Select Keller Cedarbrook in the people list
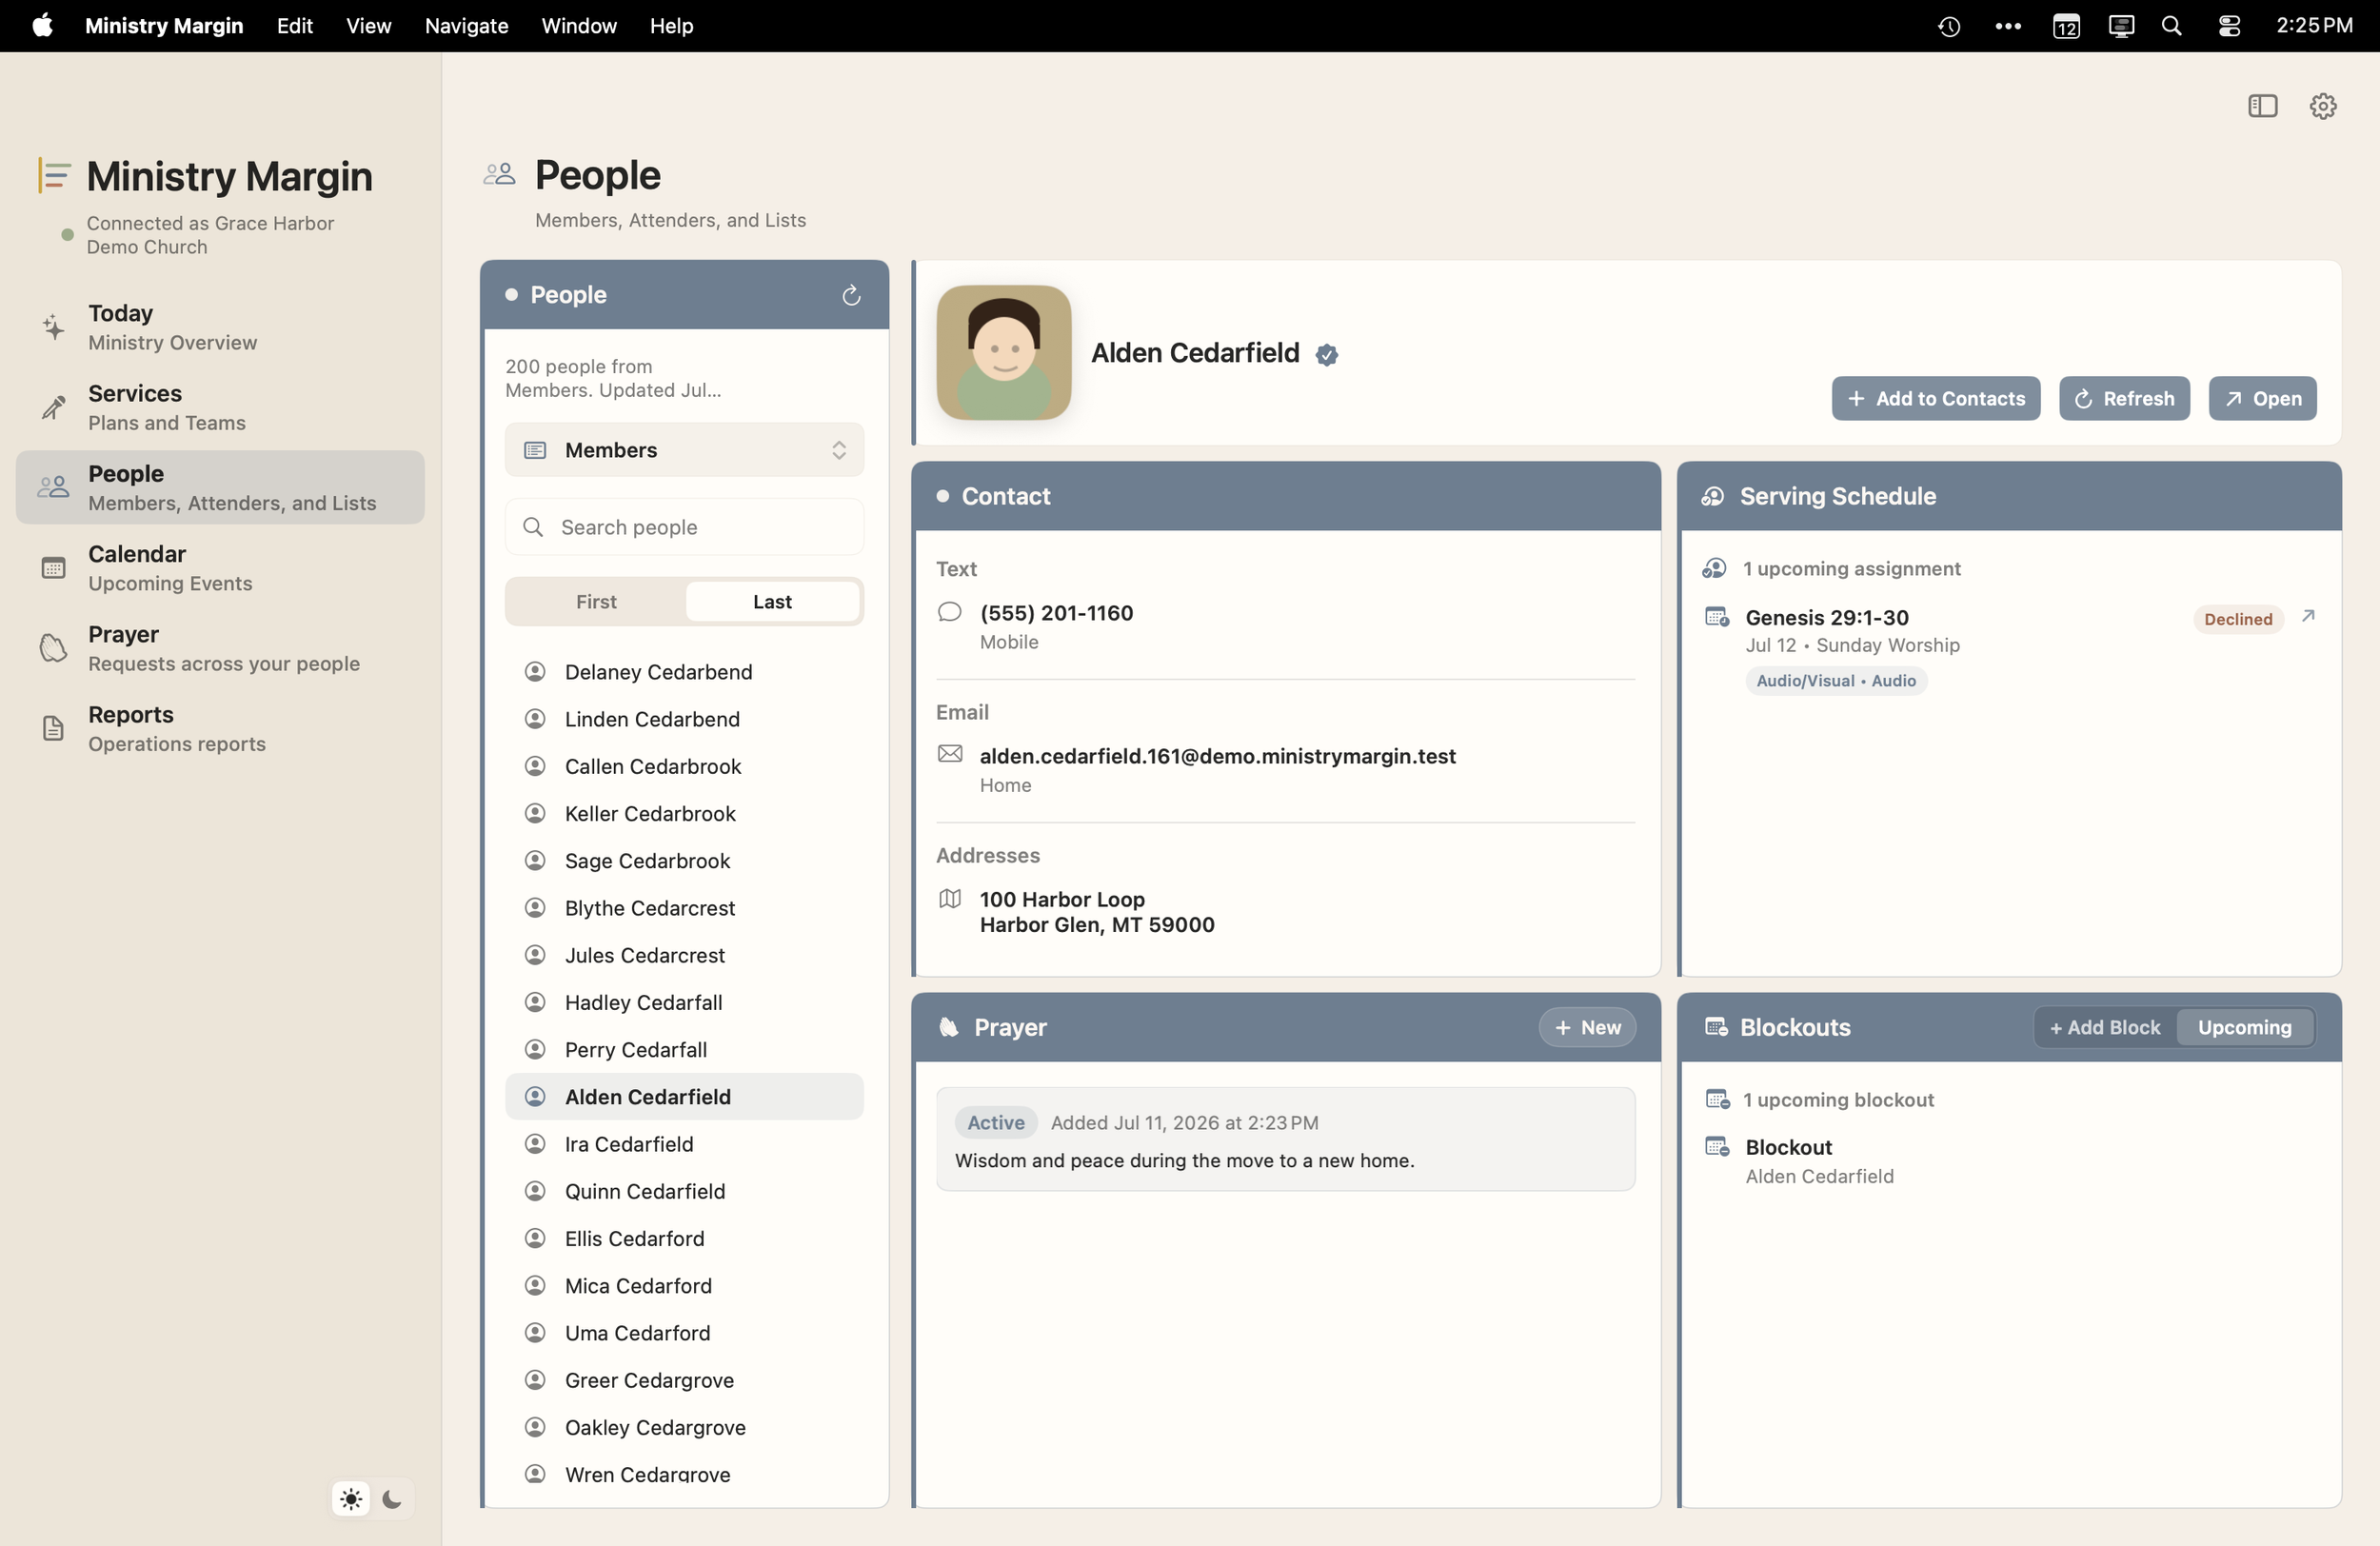The height and width of the screenshot is (1546, 2380). (x=684, y=813)
